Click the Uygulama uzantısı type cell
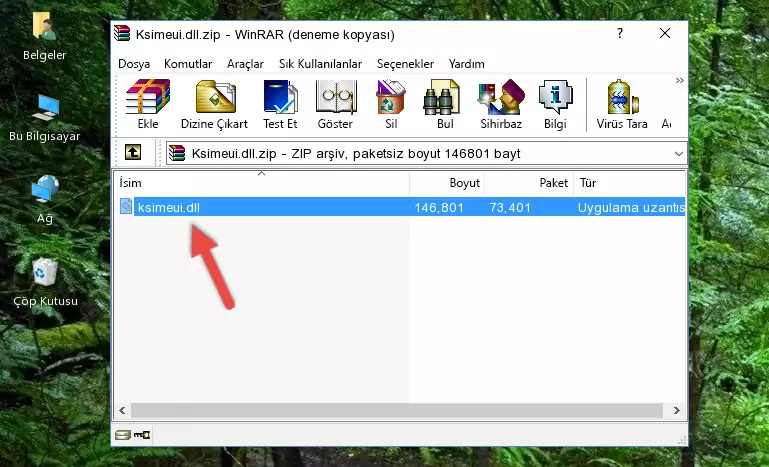The width and height of the screenshot is (769, 467). pos(631,208)
